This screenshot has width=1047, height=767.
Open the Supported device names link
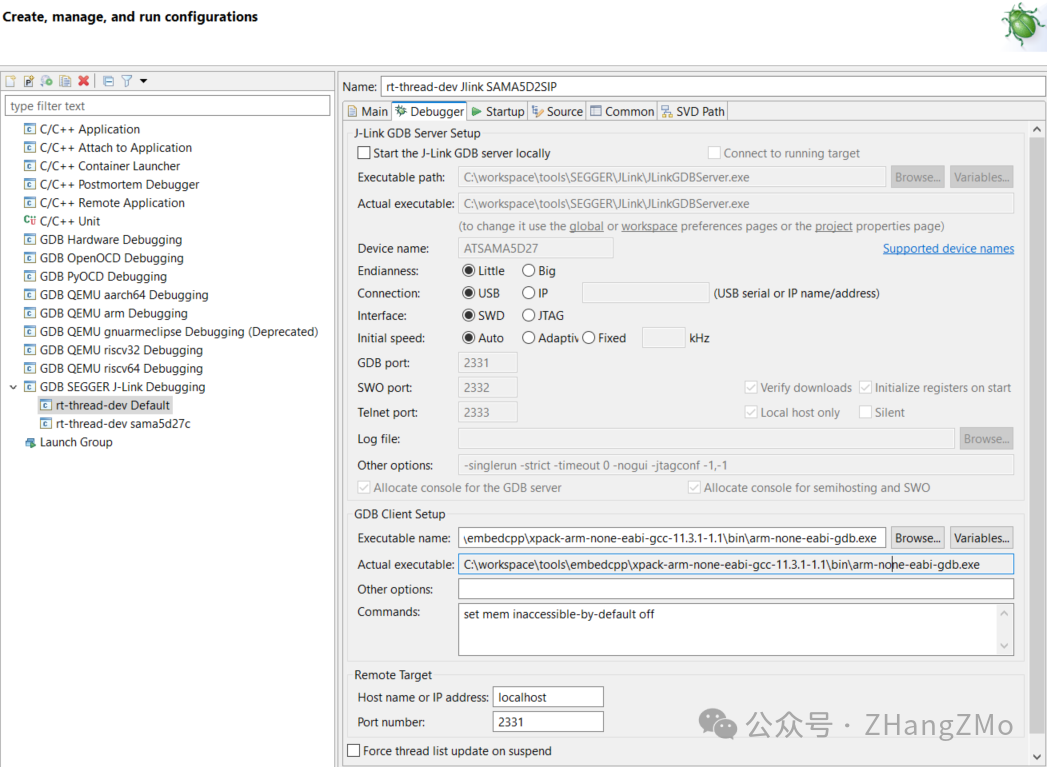pyautogui.click(x=948, y=248)
